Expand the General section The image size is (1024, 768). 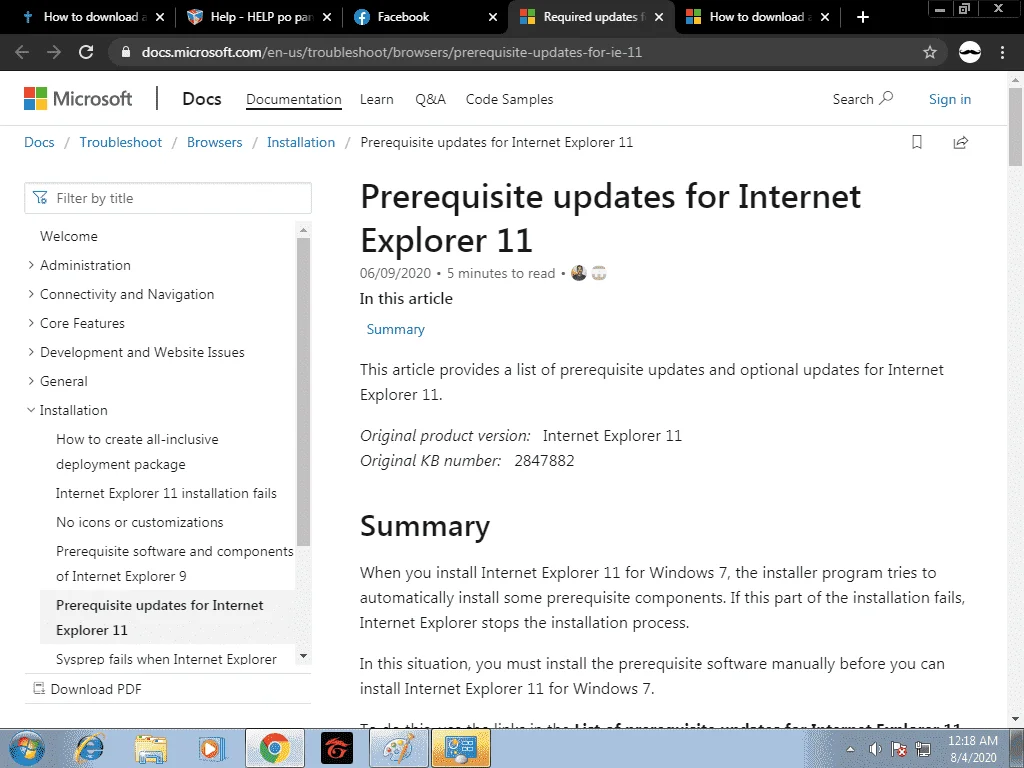pyautogui.click(x=31, y=381)
